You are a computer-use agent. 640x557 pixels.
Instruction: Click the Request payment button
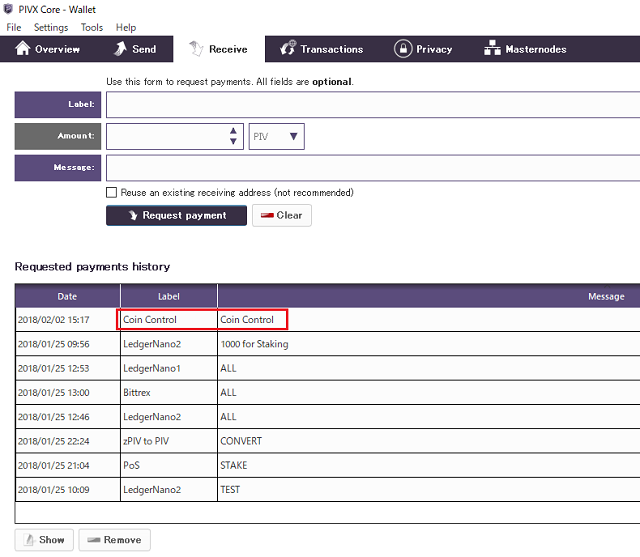pos(176,215)
